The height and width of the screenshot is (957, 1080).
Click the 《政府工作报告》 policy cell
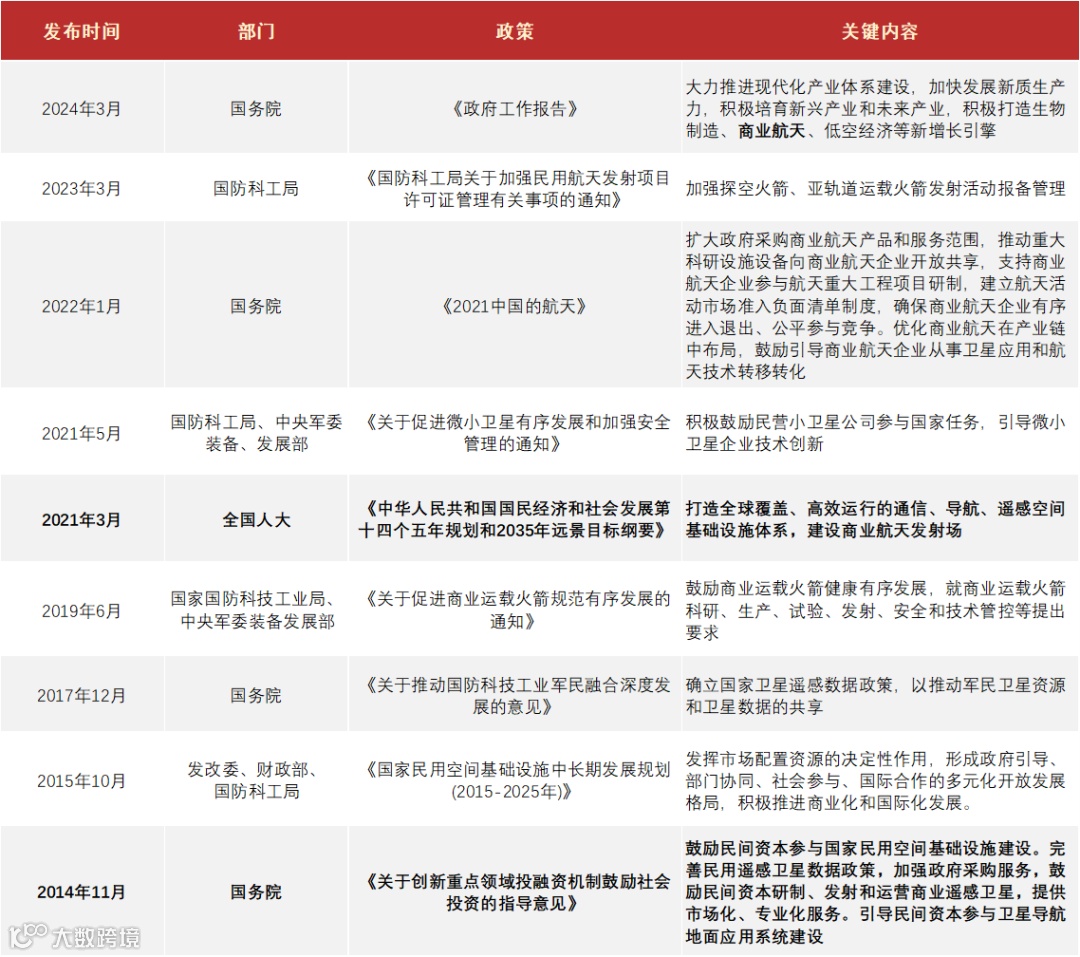tap(515, 109)
